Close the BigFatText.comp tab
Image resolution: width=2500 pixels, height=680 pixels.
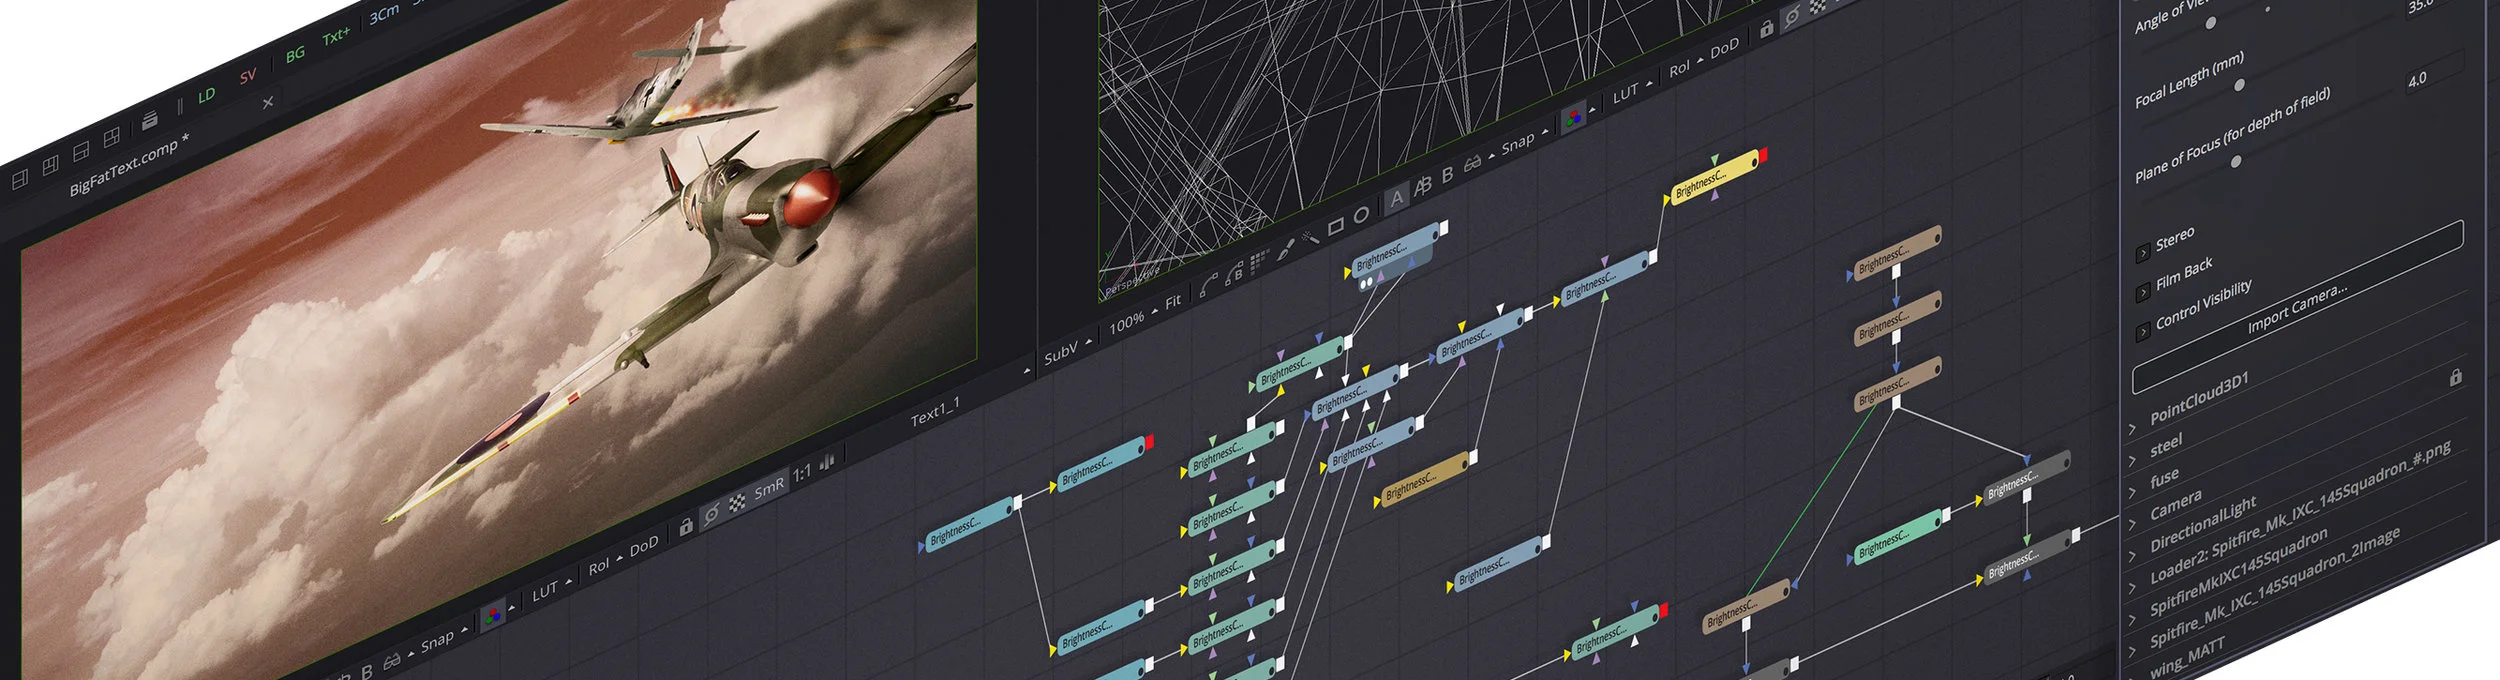267,102
